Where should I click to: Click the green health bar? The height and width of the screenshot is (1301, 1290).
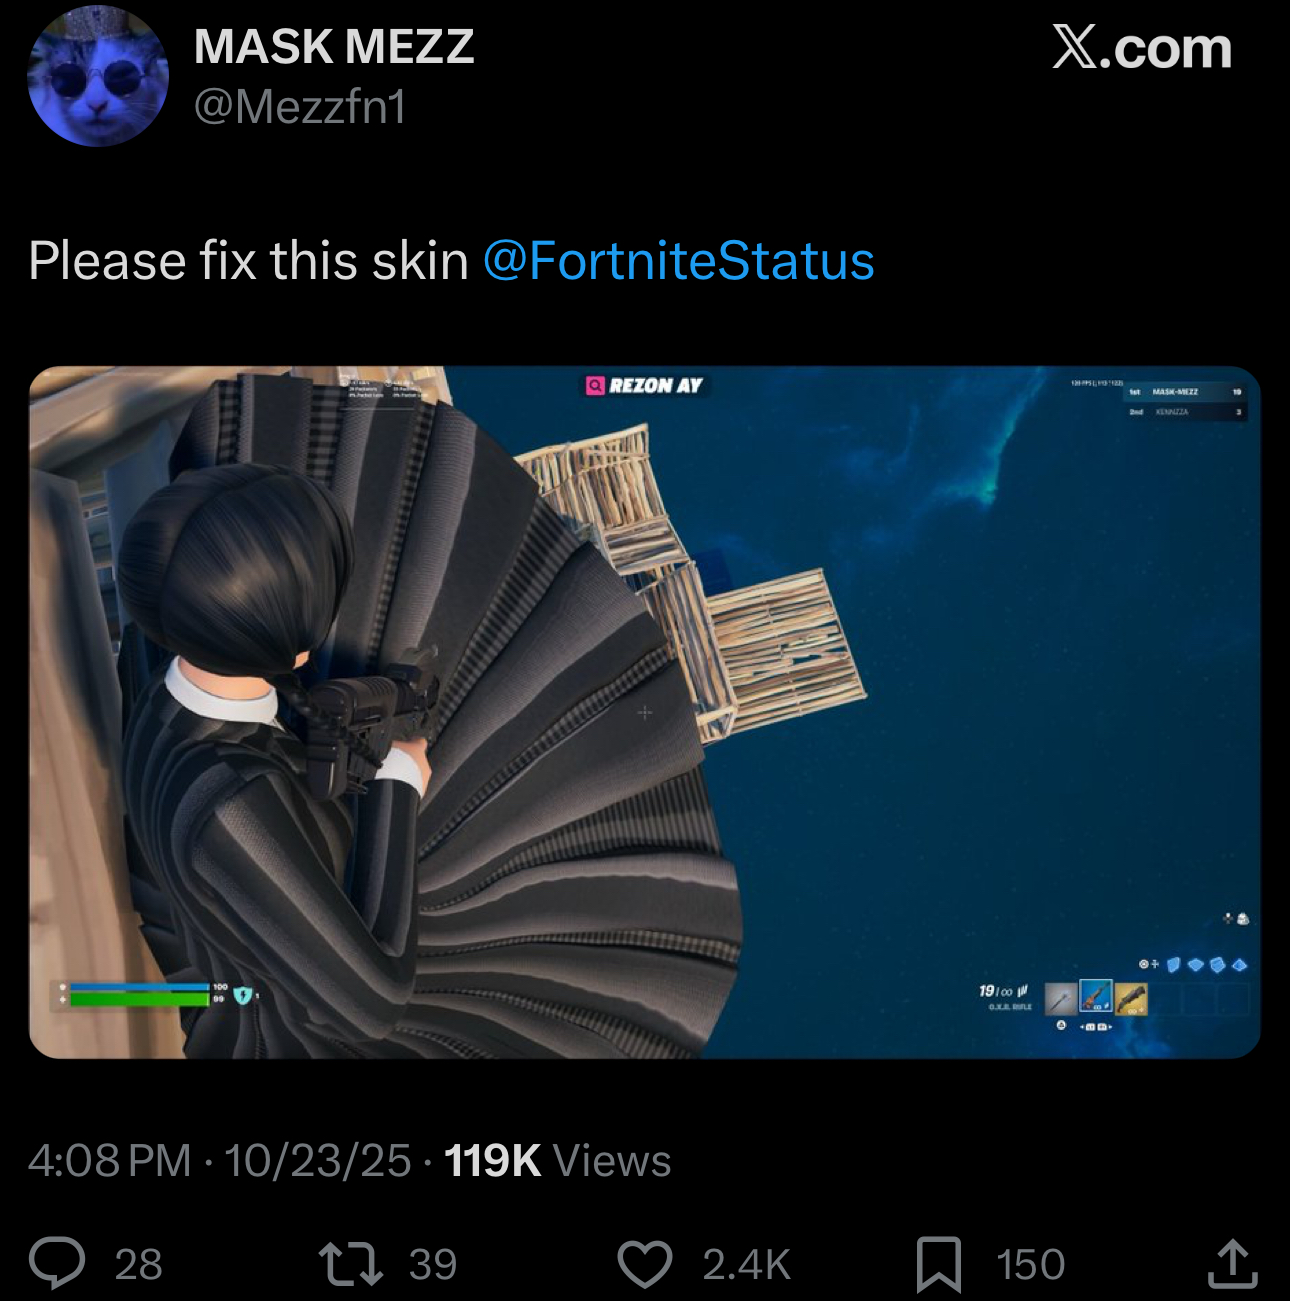point(139,999)
